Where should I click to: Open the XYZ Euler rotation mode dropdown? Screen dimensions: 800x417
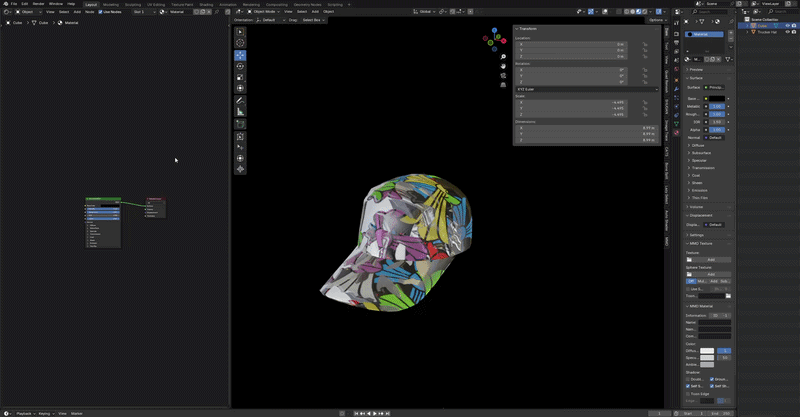(585, 88)
